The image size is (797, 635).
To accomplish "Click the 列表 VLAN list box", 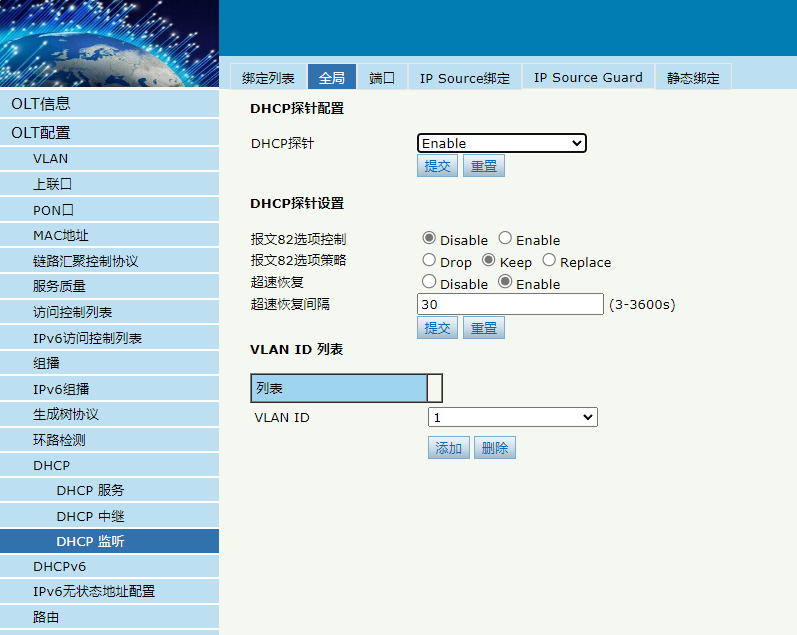I will coord(347,388).
